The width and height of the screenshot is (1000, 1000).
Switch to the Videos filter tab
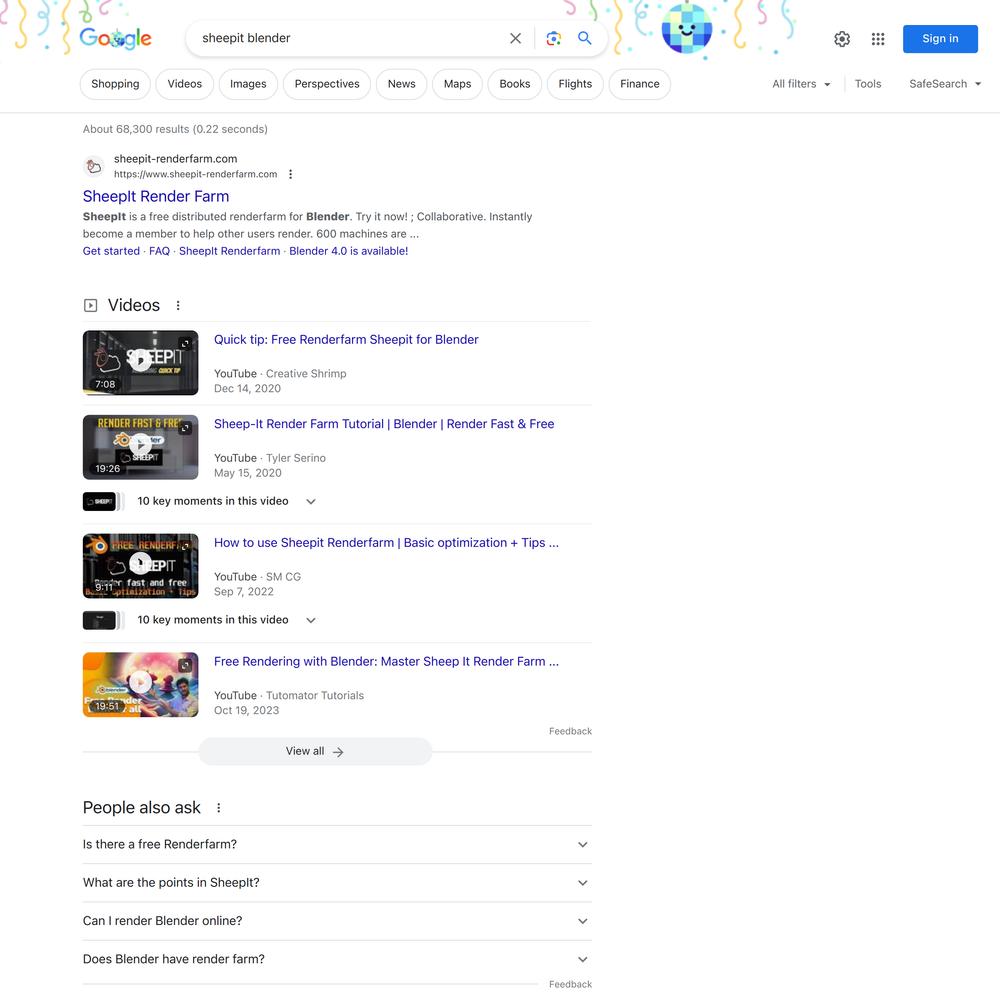[184, 84]
